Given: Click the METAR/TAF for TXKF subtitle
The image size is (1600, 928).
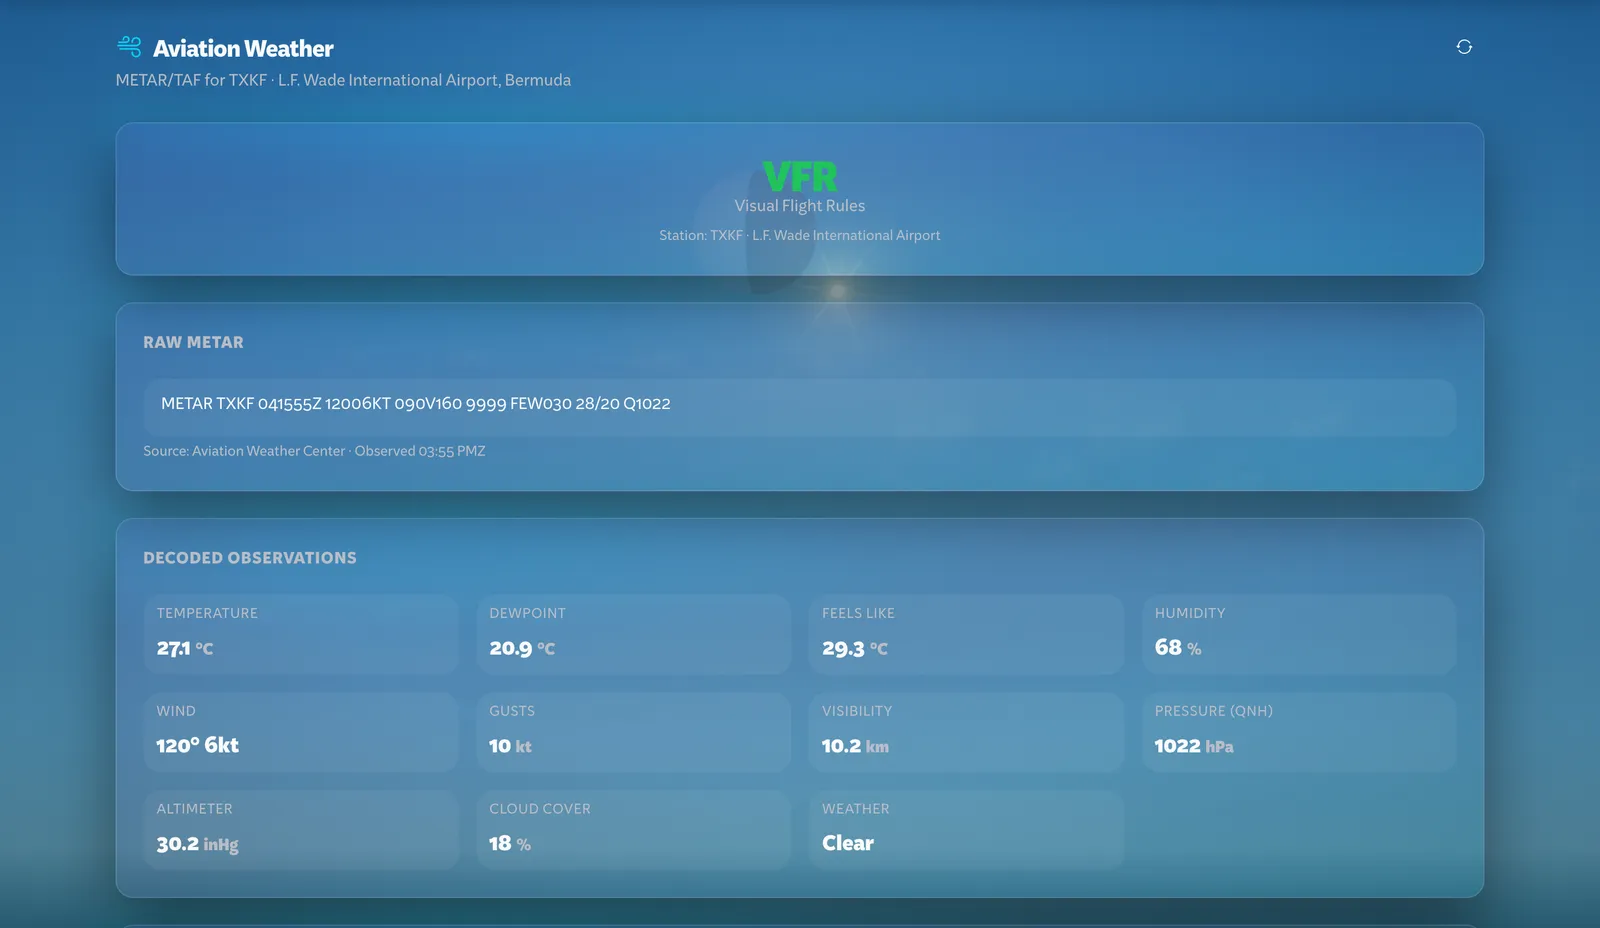Looking at the screenshot, I should tap(343, 80).
